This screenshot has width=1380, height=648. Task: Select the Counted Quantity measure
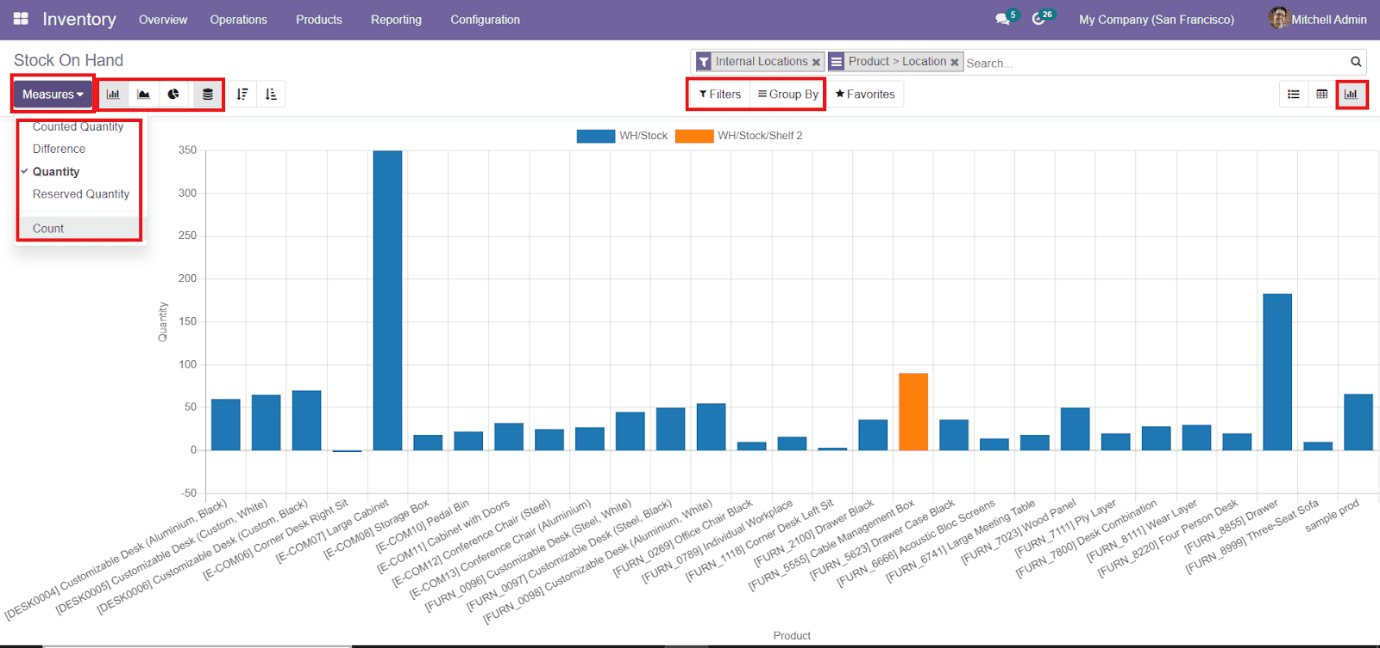78,126
